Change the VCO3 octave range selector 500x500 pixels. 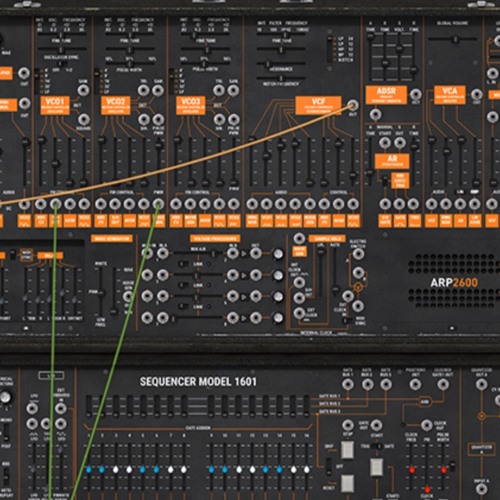pyautogui.click(x=171, y=81)
